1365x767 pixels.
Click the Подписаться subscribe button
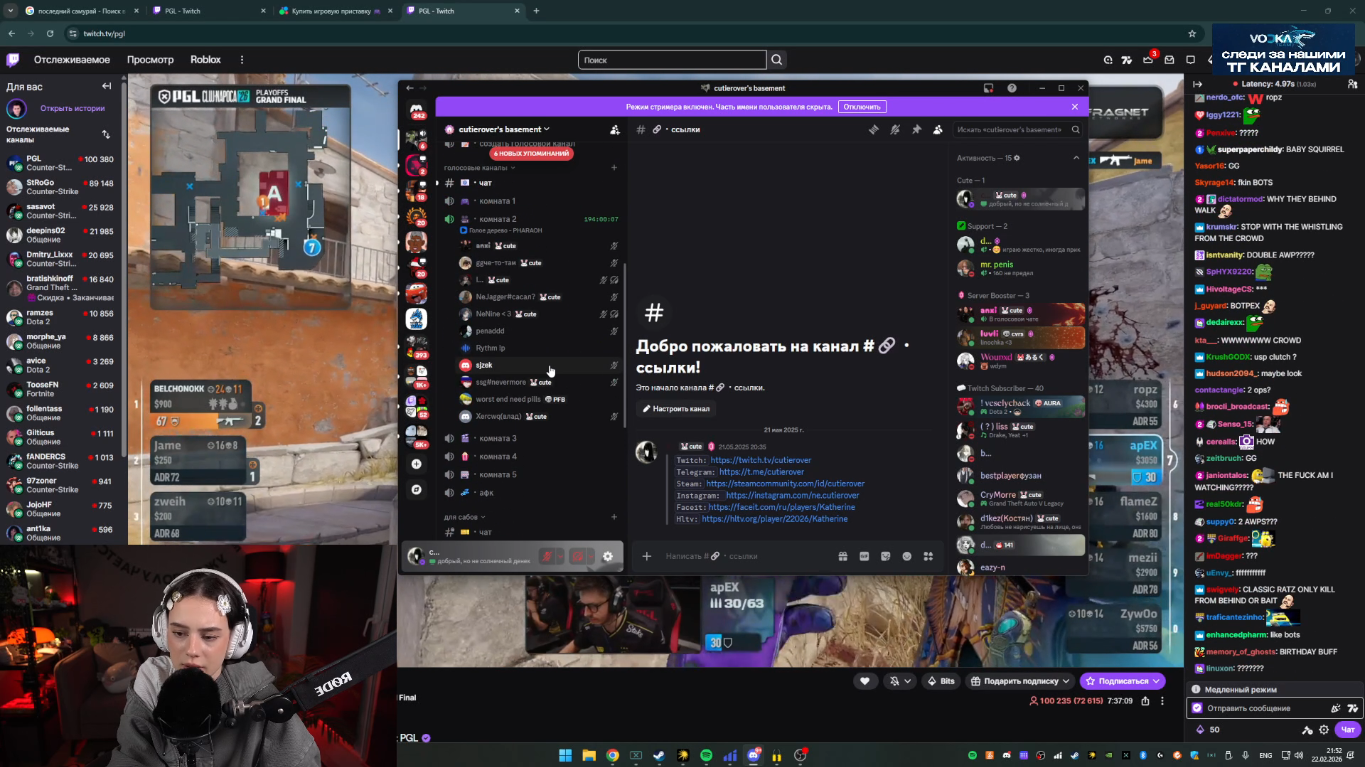click(1122, 681)
